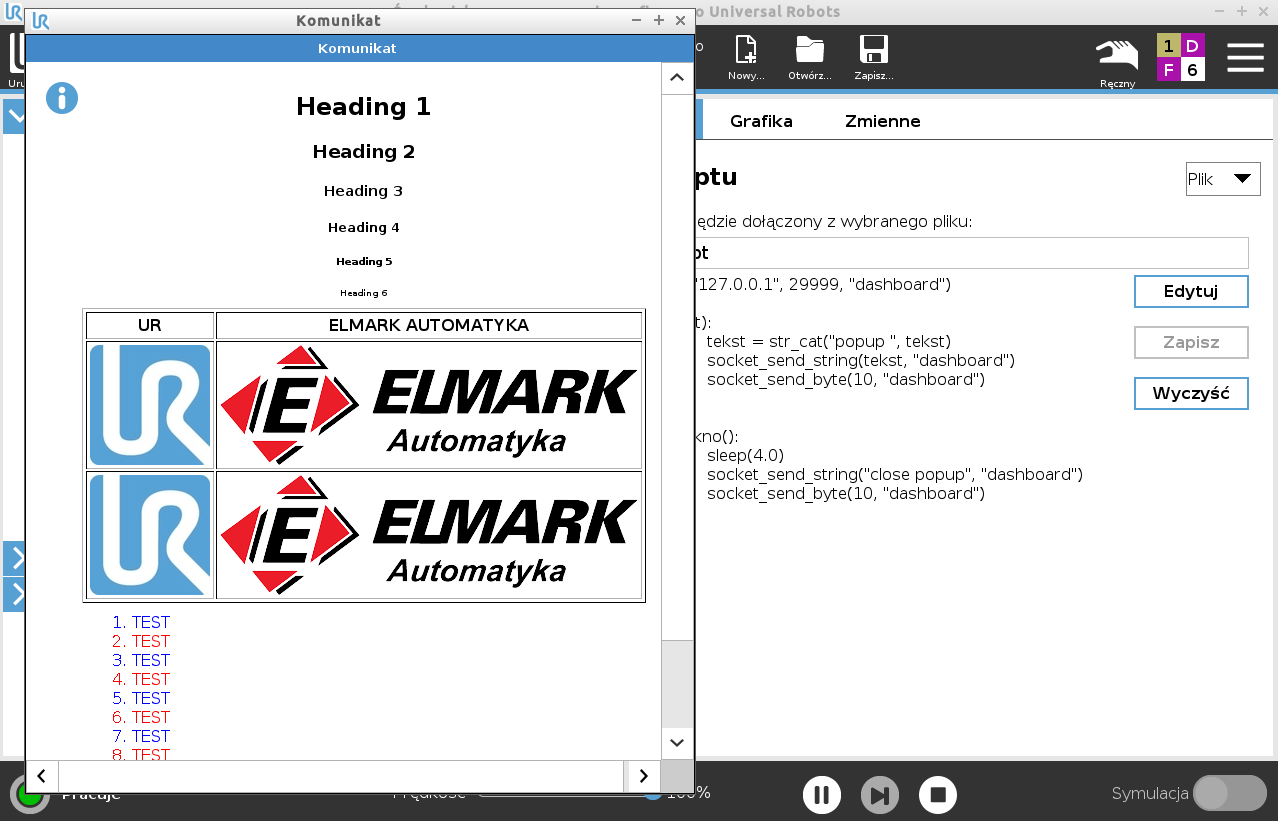Click the "Heading 6" text
The image size is (1278, 821).
click(x=364, y=293)
